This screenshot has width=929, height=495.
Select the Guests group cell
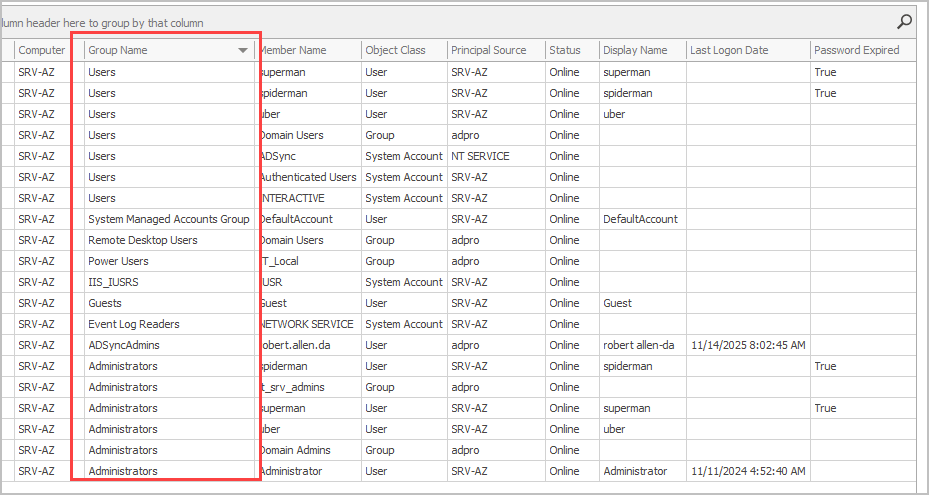[x=105, y=303]
